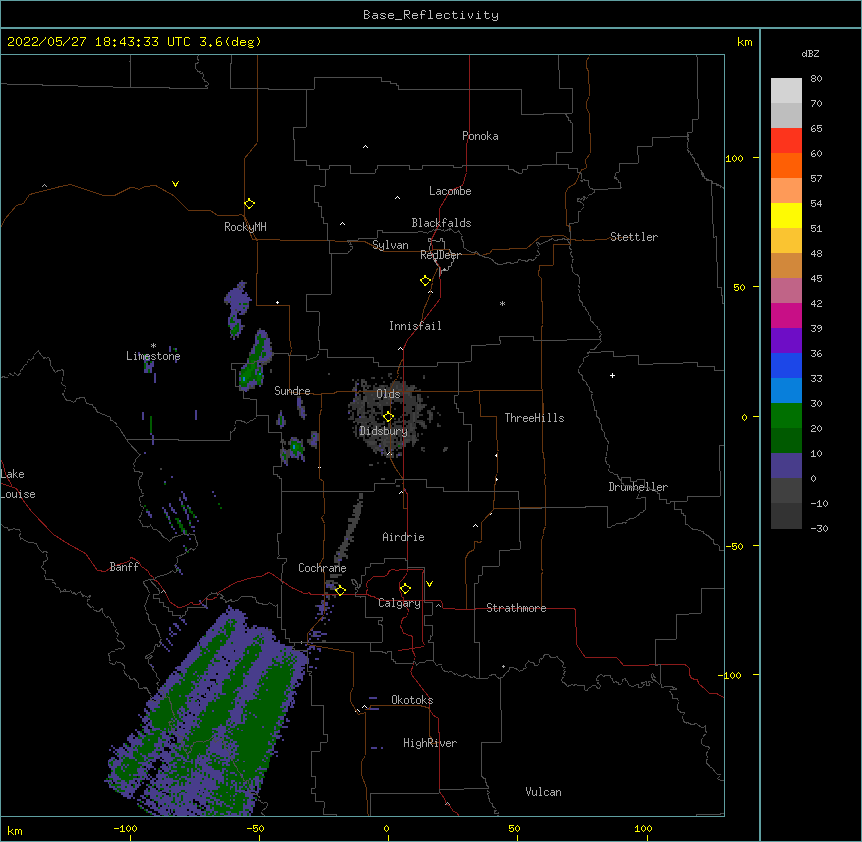Click the green echo cell northwest of Sundre
Screen dimensions: 862x842
[x=256, y=360]
